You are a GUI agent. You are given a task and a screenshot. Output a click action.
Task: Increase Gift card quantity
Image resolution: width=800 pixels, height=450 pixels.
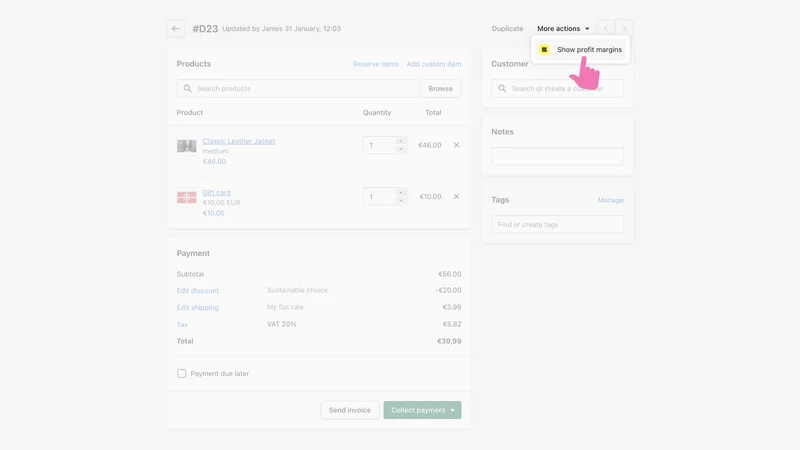(401, 192)
